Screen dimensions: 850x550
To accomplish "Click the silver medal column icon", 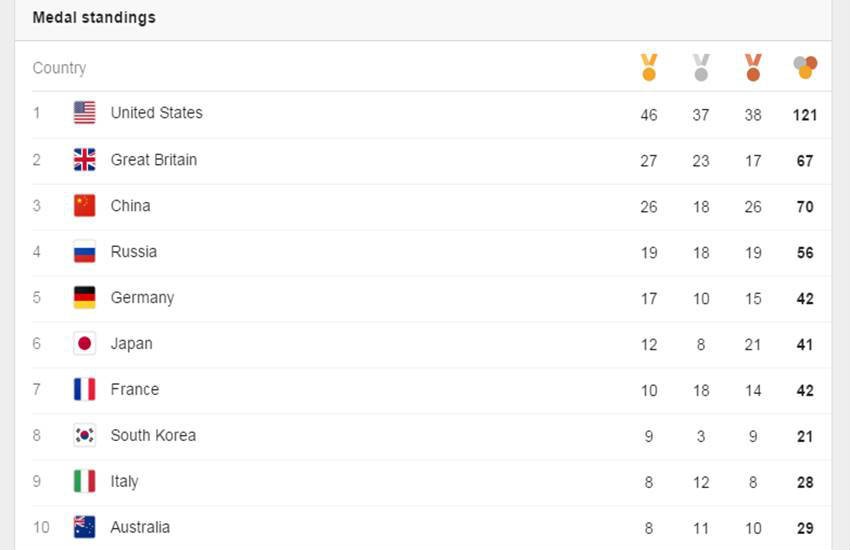I will pos(701,67).
